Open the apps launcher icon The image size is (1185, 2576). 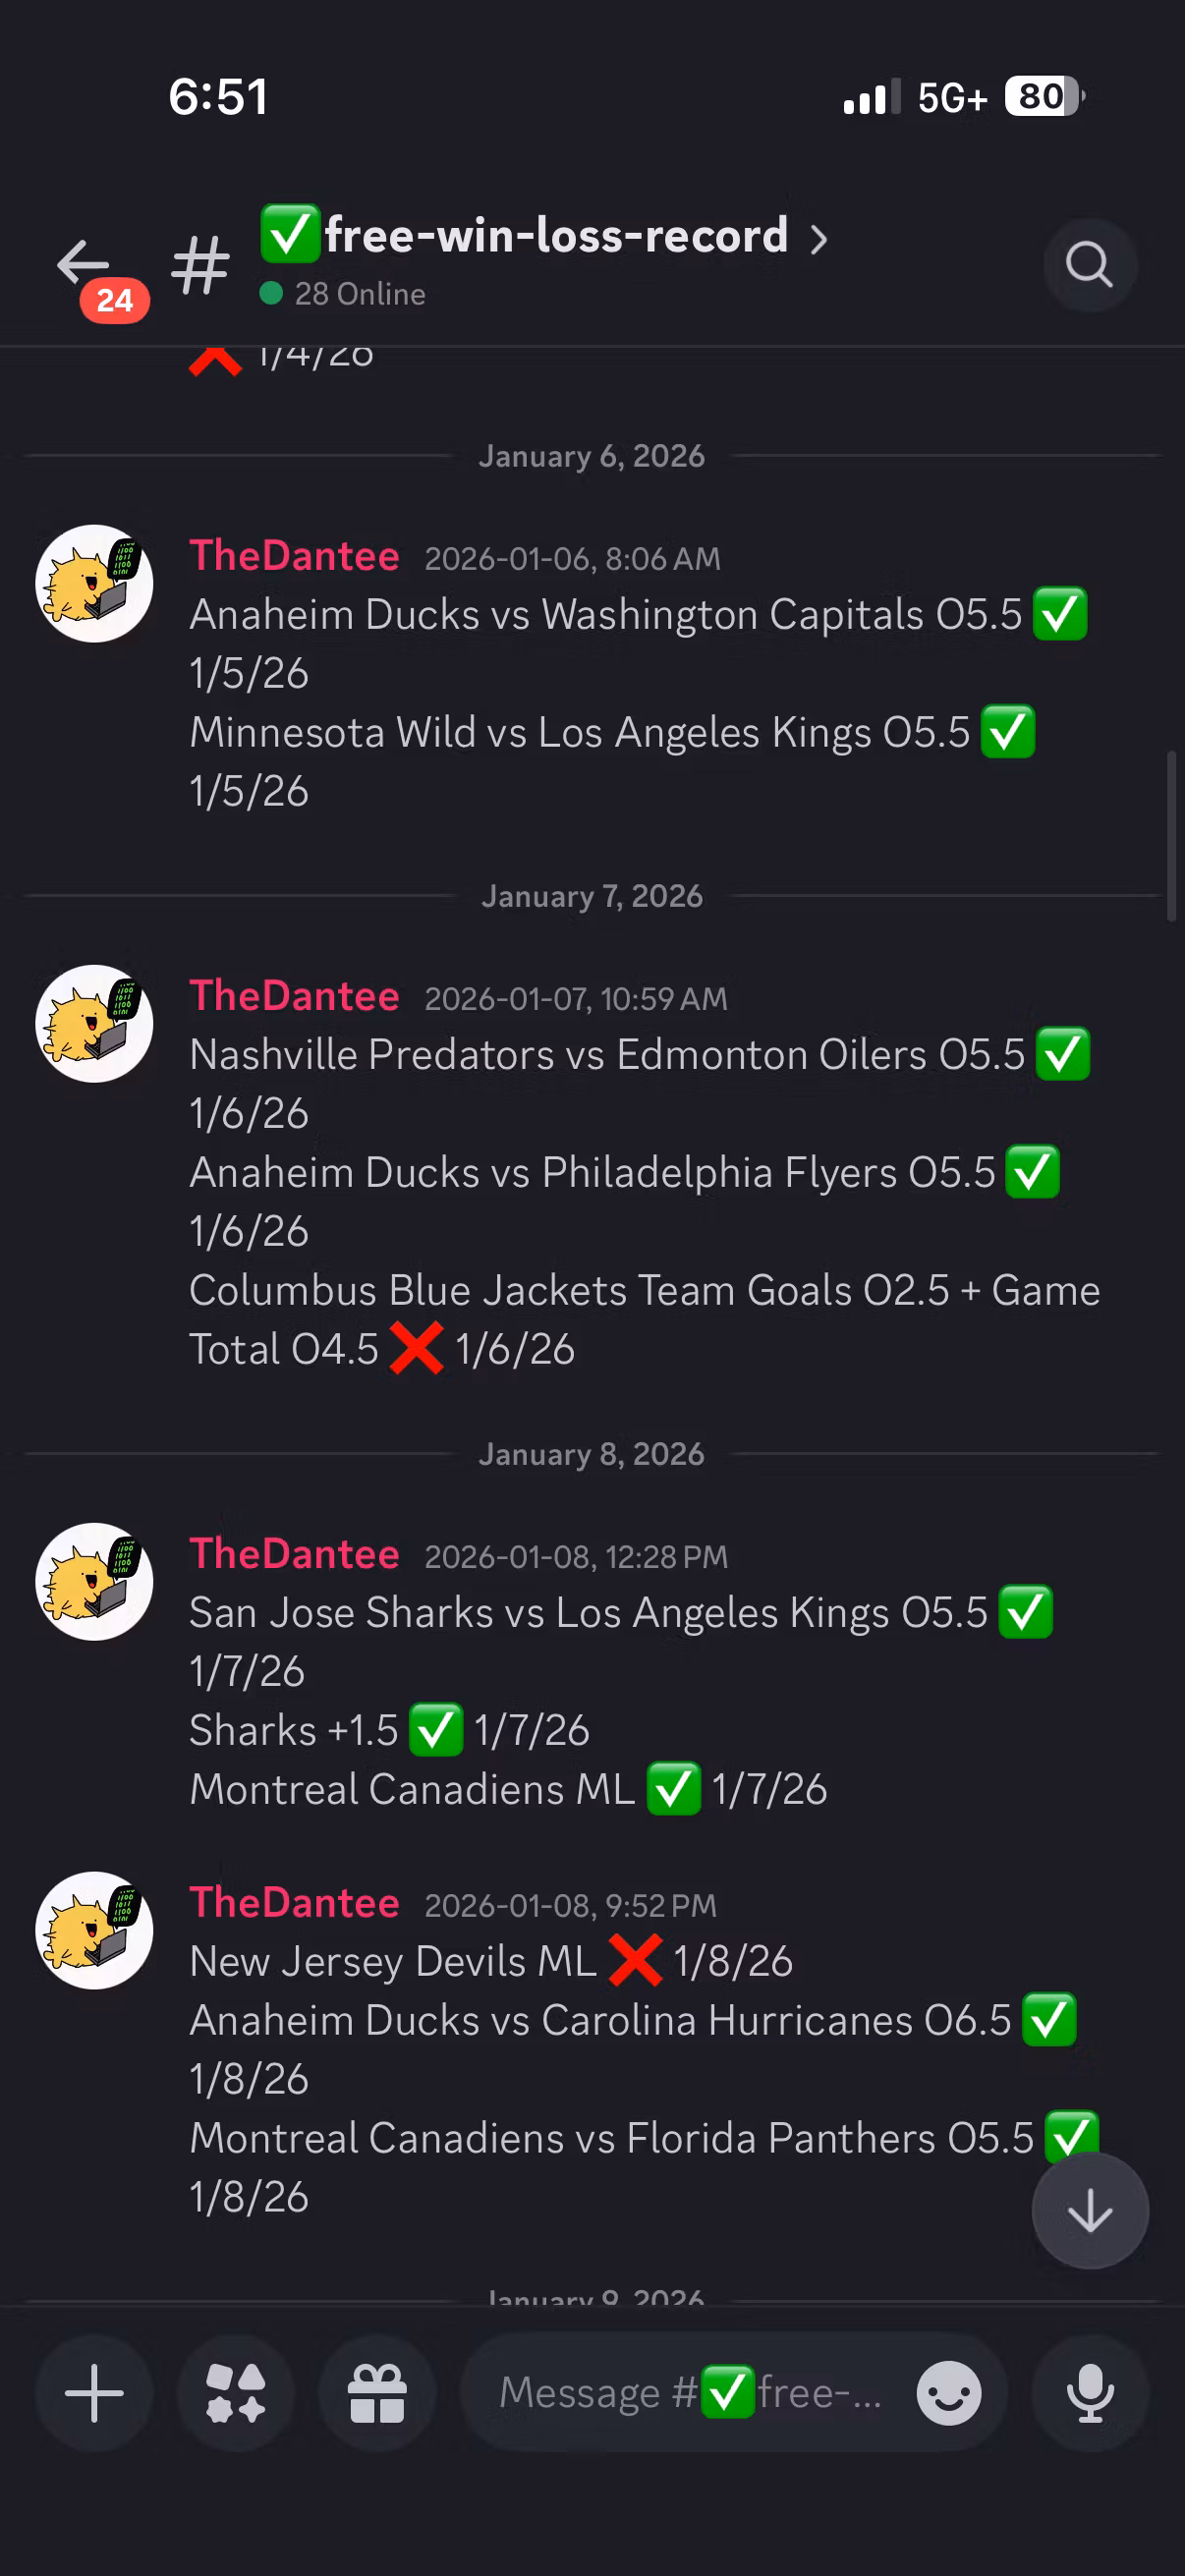(x=236, y=2393)
